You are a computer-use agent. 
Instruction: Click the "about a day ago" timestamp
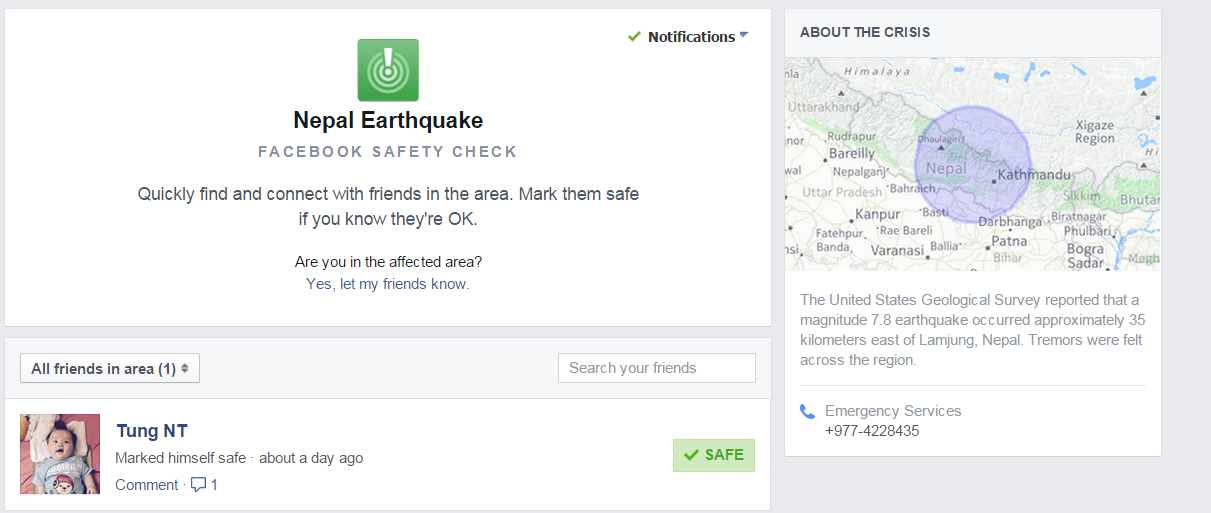[311, 458]
